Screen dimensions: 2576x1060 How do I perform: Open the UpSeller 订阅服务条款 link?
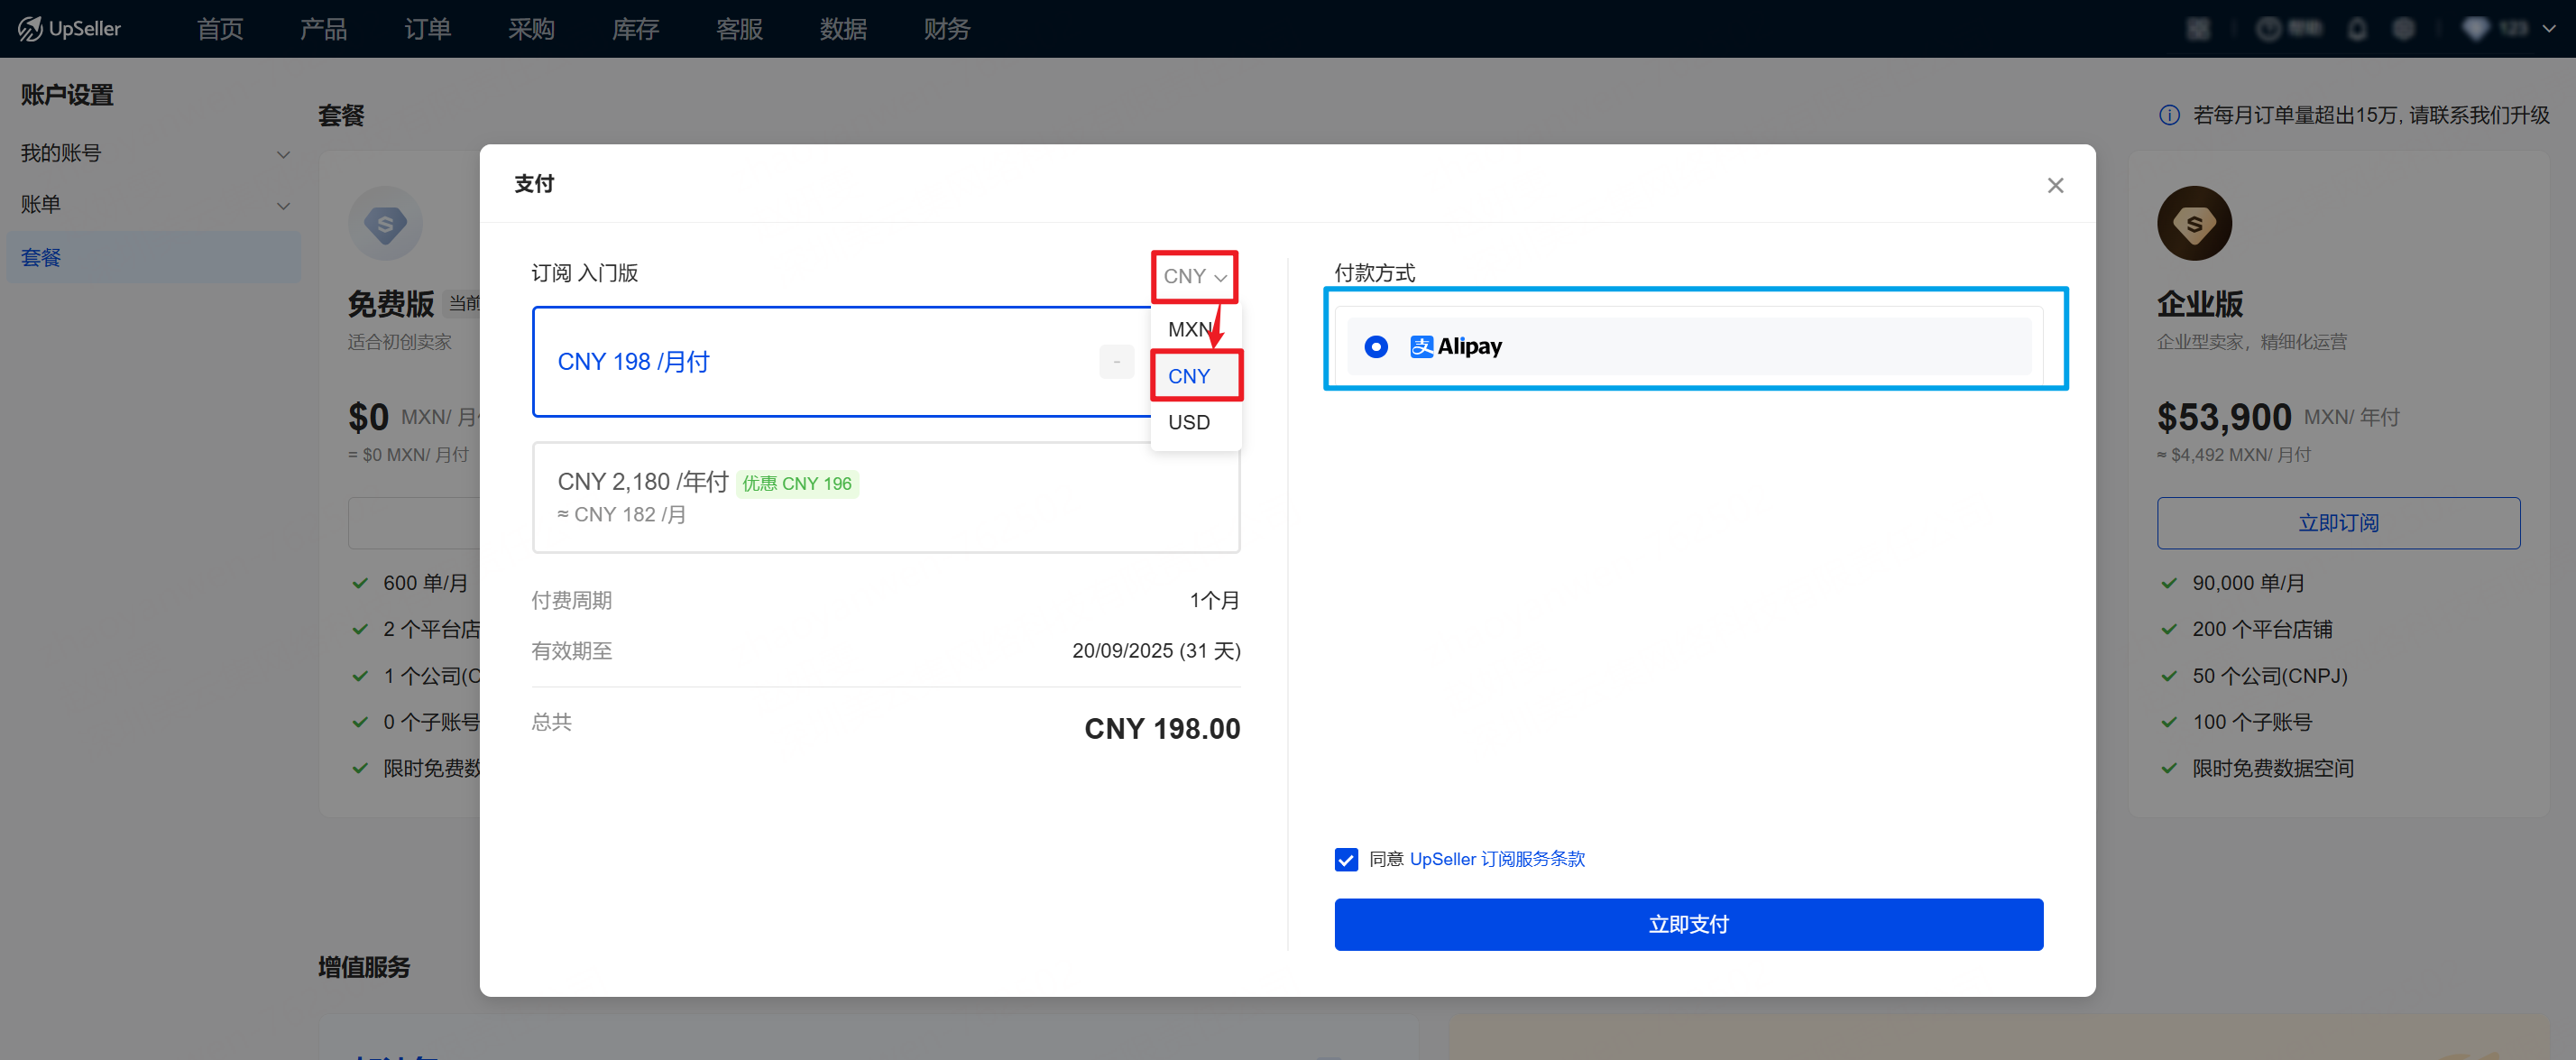pos(1497,859)
